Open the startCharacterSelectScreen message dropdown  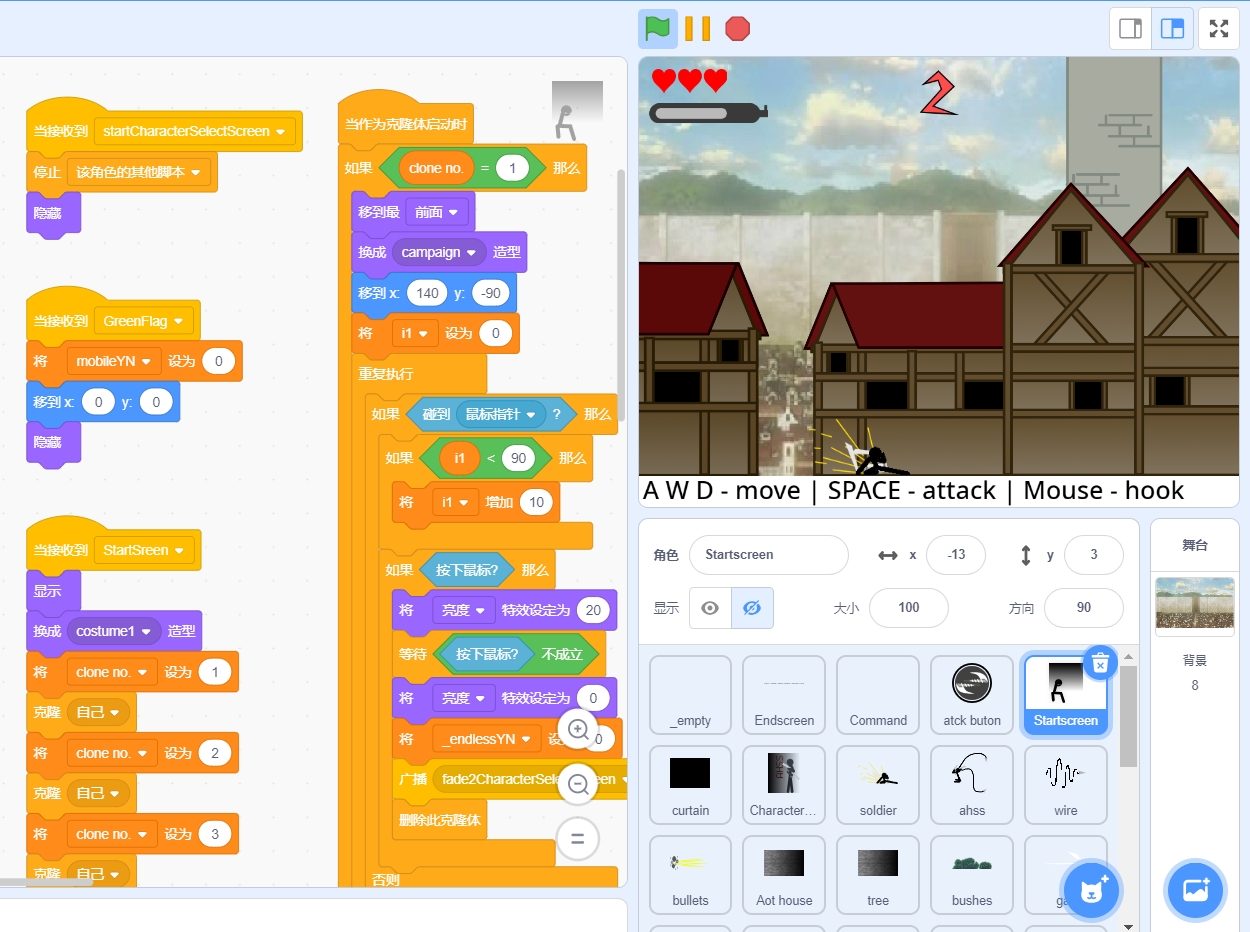(x=280, y=131)
